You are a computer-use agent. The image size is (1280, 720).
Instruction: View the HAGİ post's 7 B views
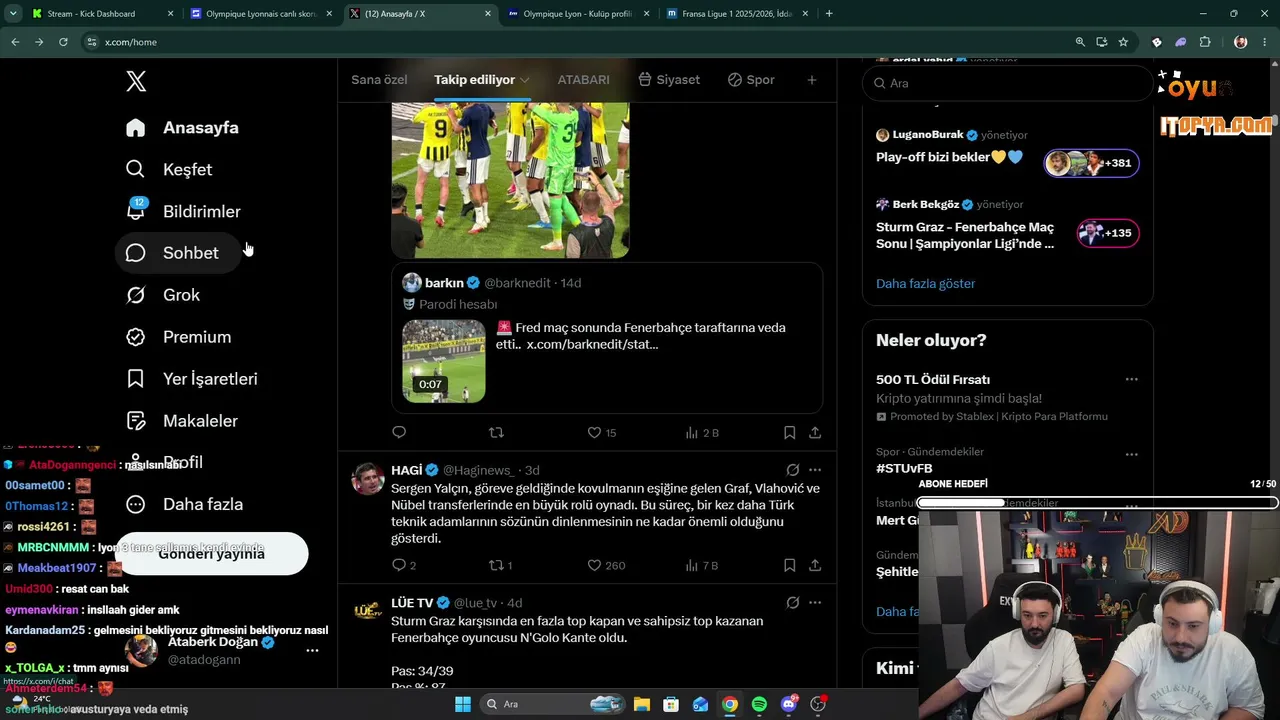click(x=702, y=565)
